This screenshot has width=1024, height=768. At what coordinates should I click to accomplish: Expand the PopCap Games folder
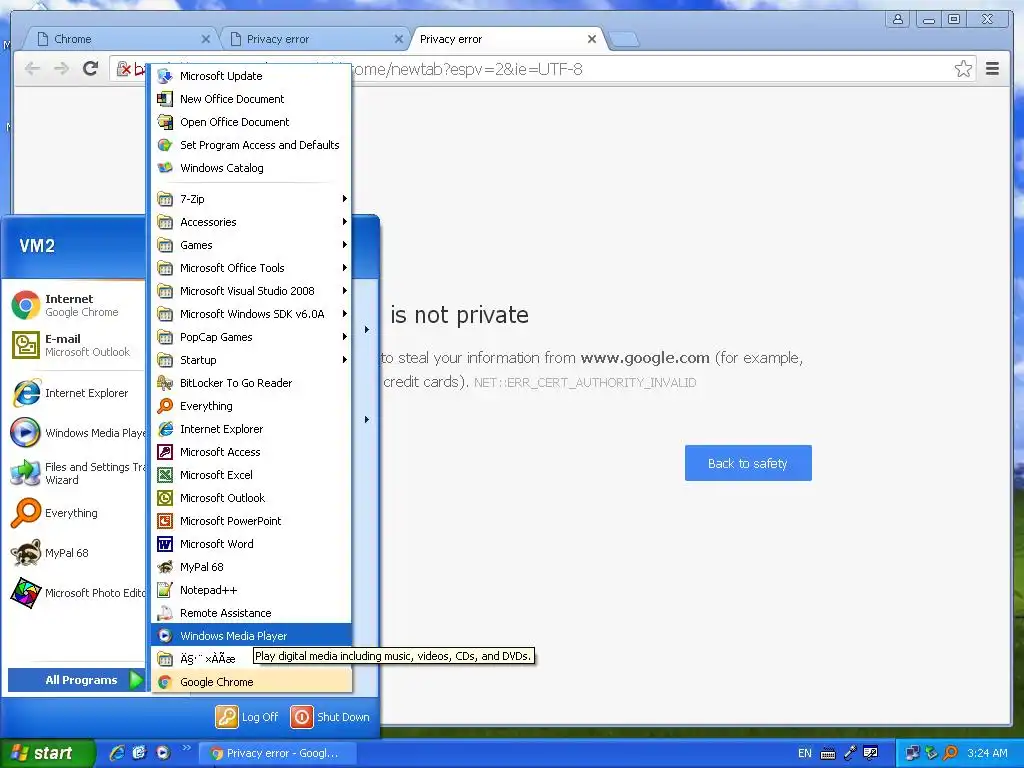pos(251,336)
